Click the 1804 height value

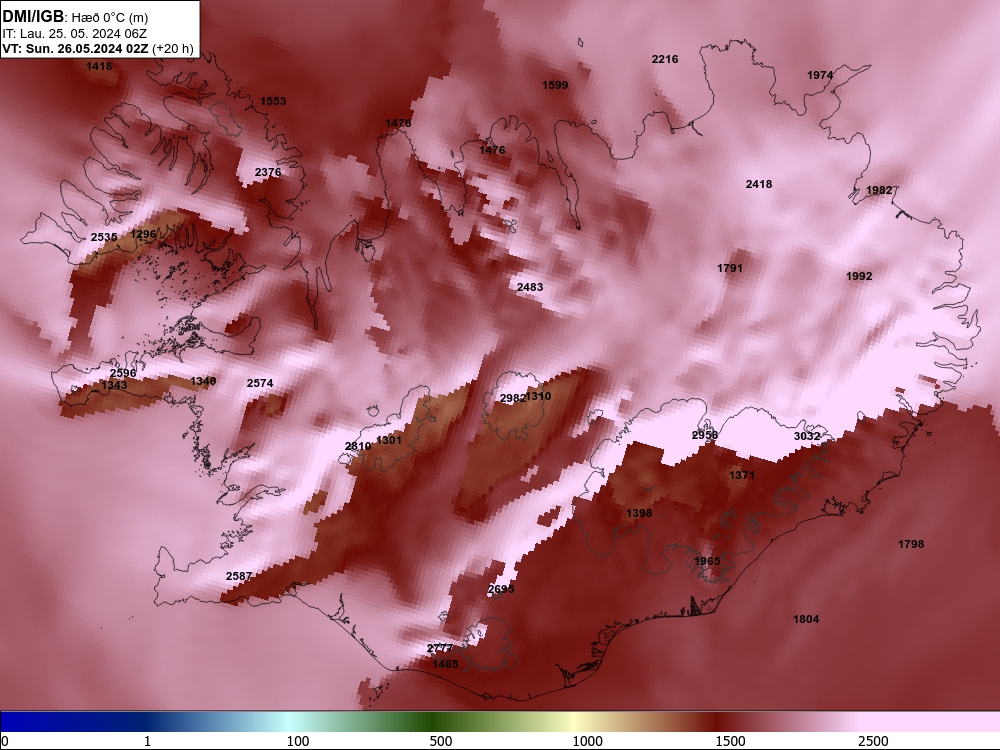pos(806,619)
